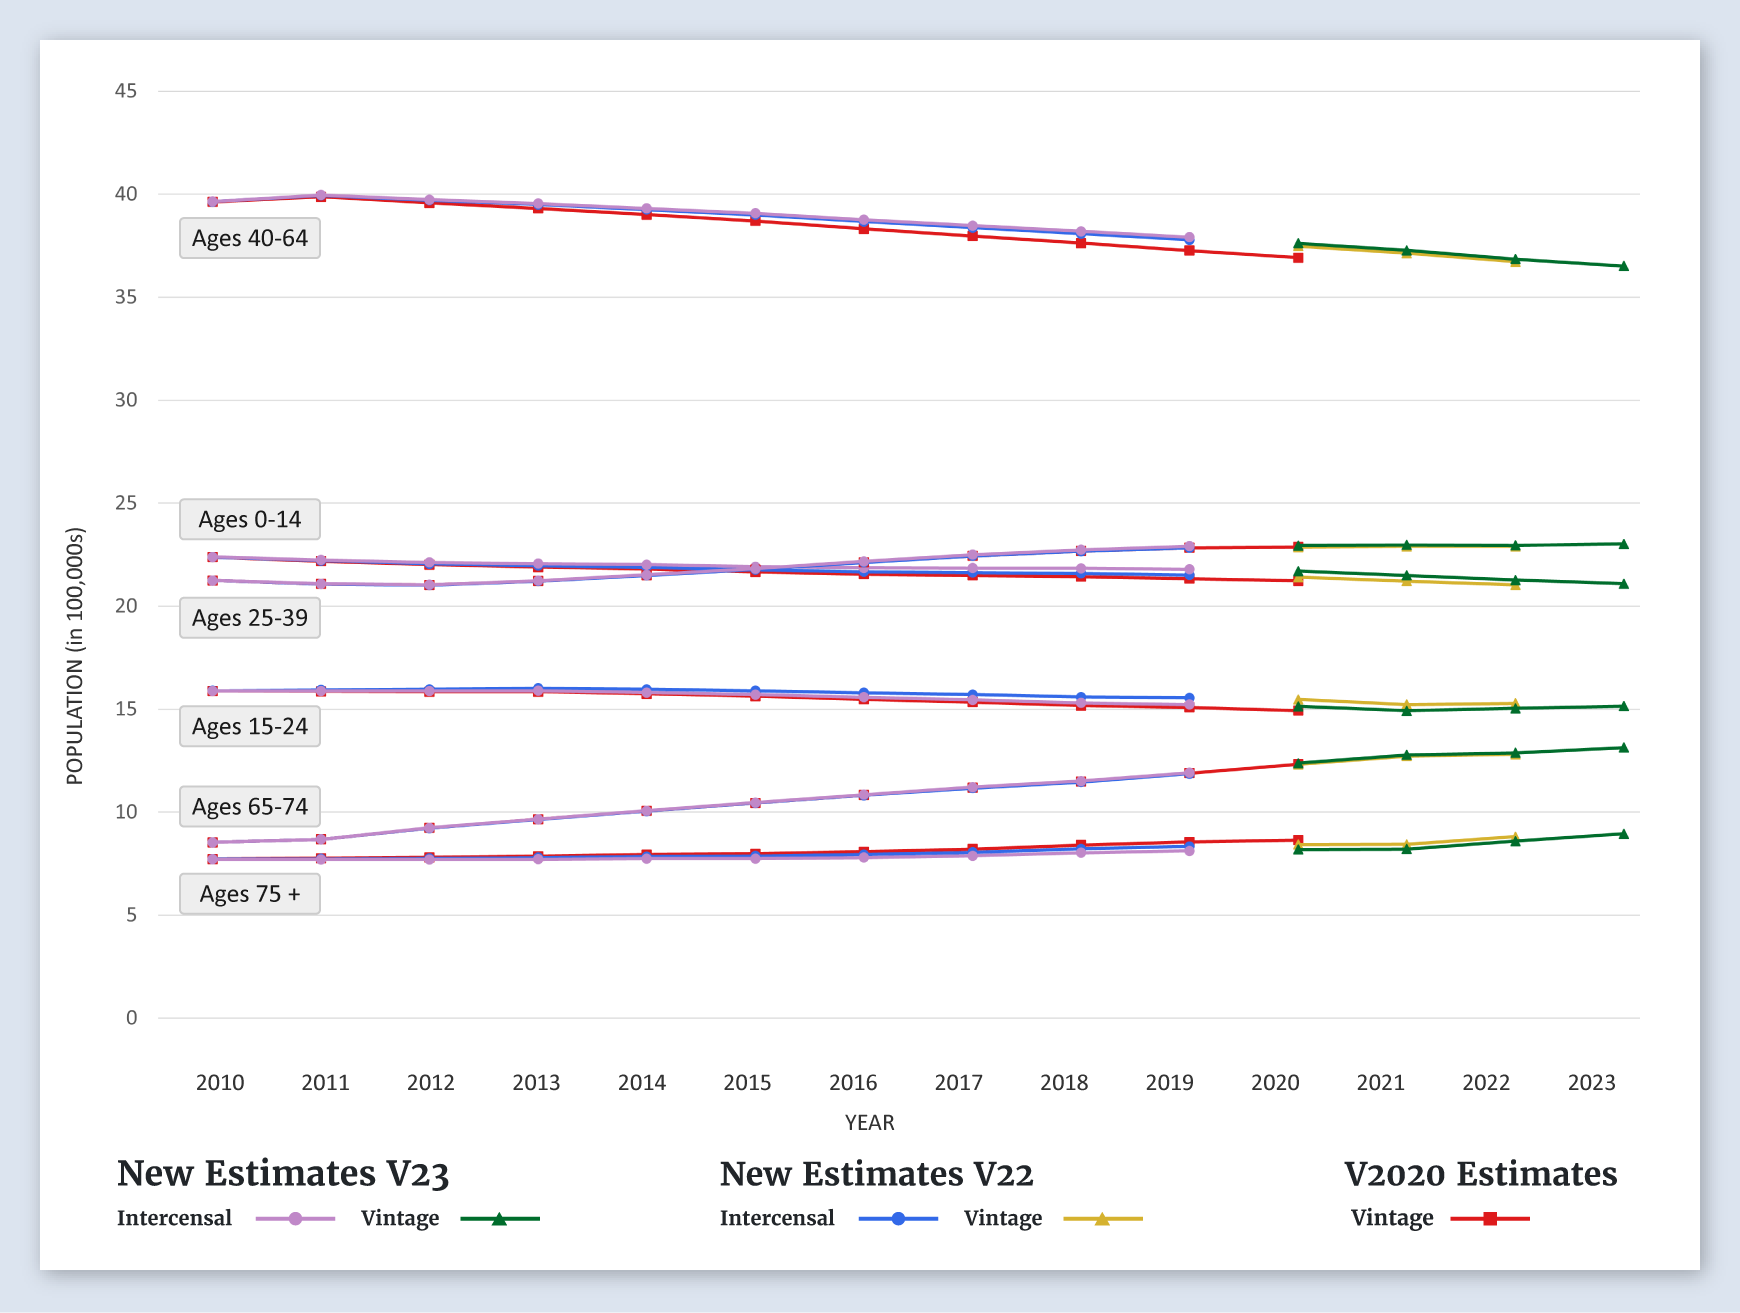This screenshot has height=1313, width=1740.
Task: Click the green V23 Vintage triangle legend marker
Action: [499, 1219]
